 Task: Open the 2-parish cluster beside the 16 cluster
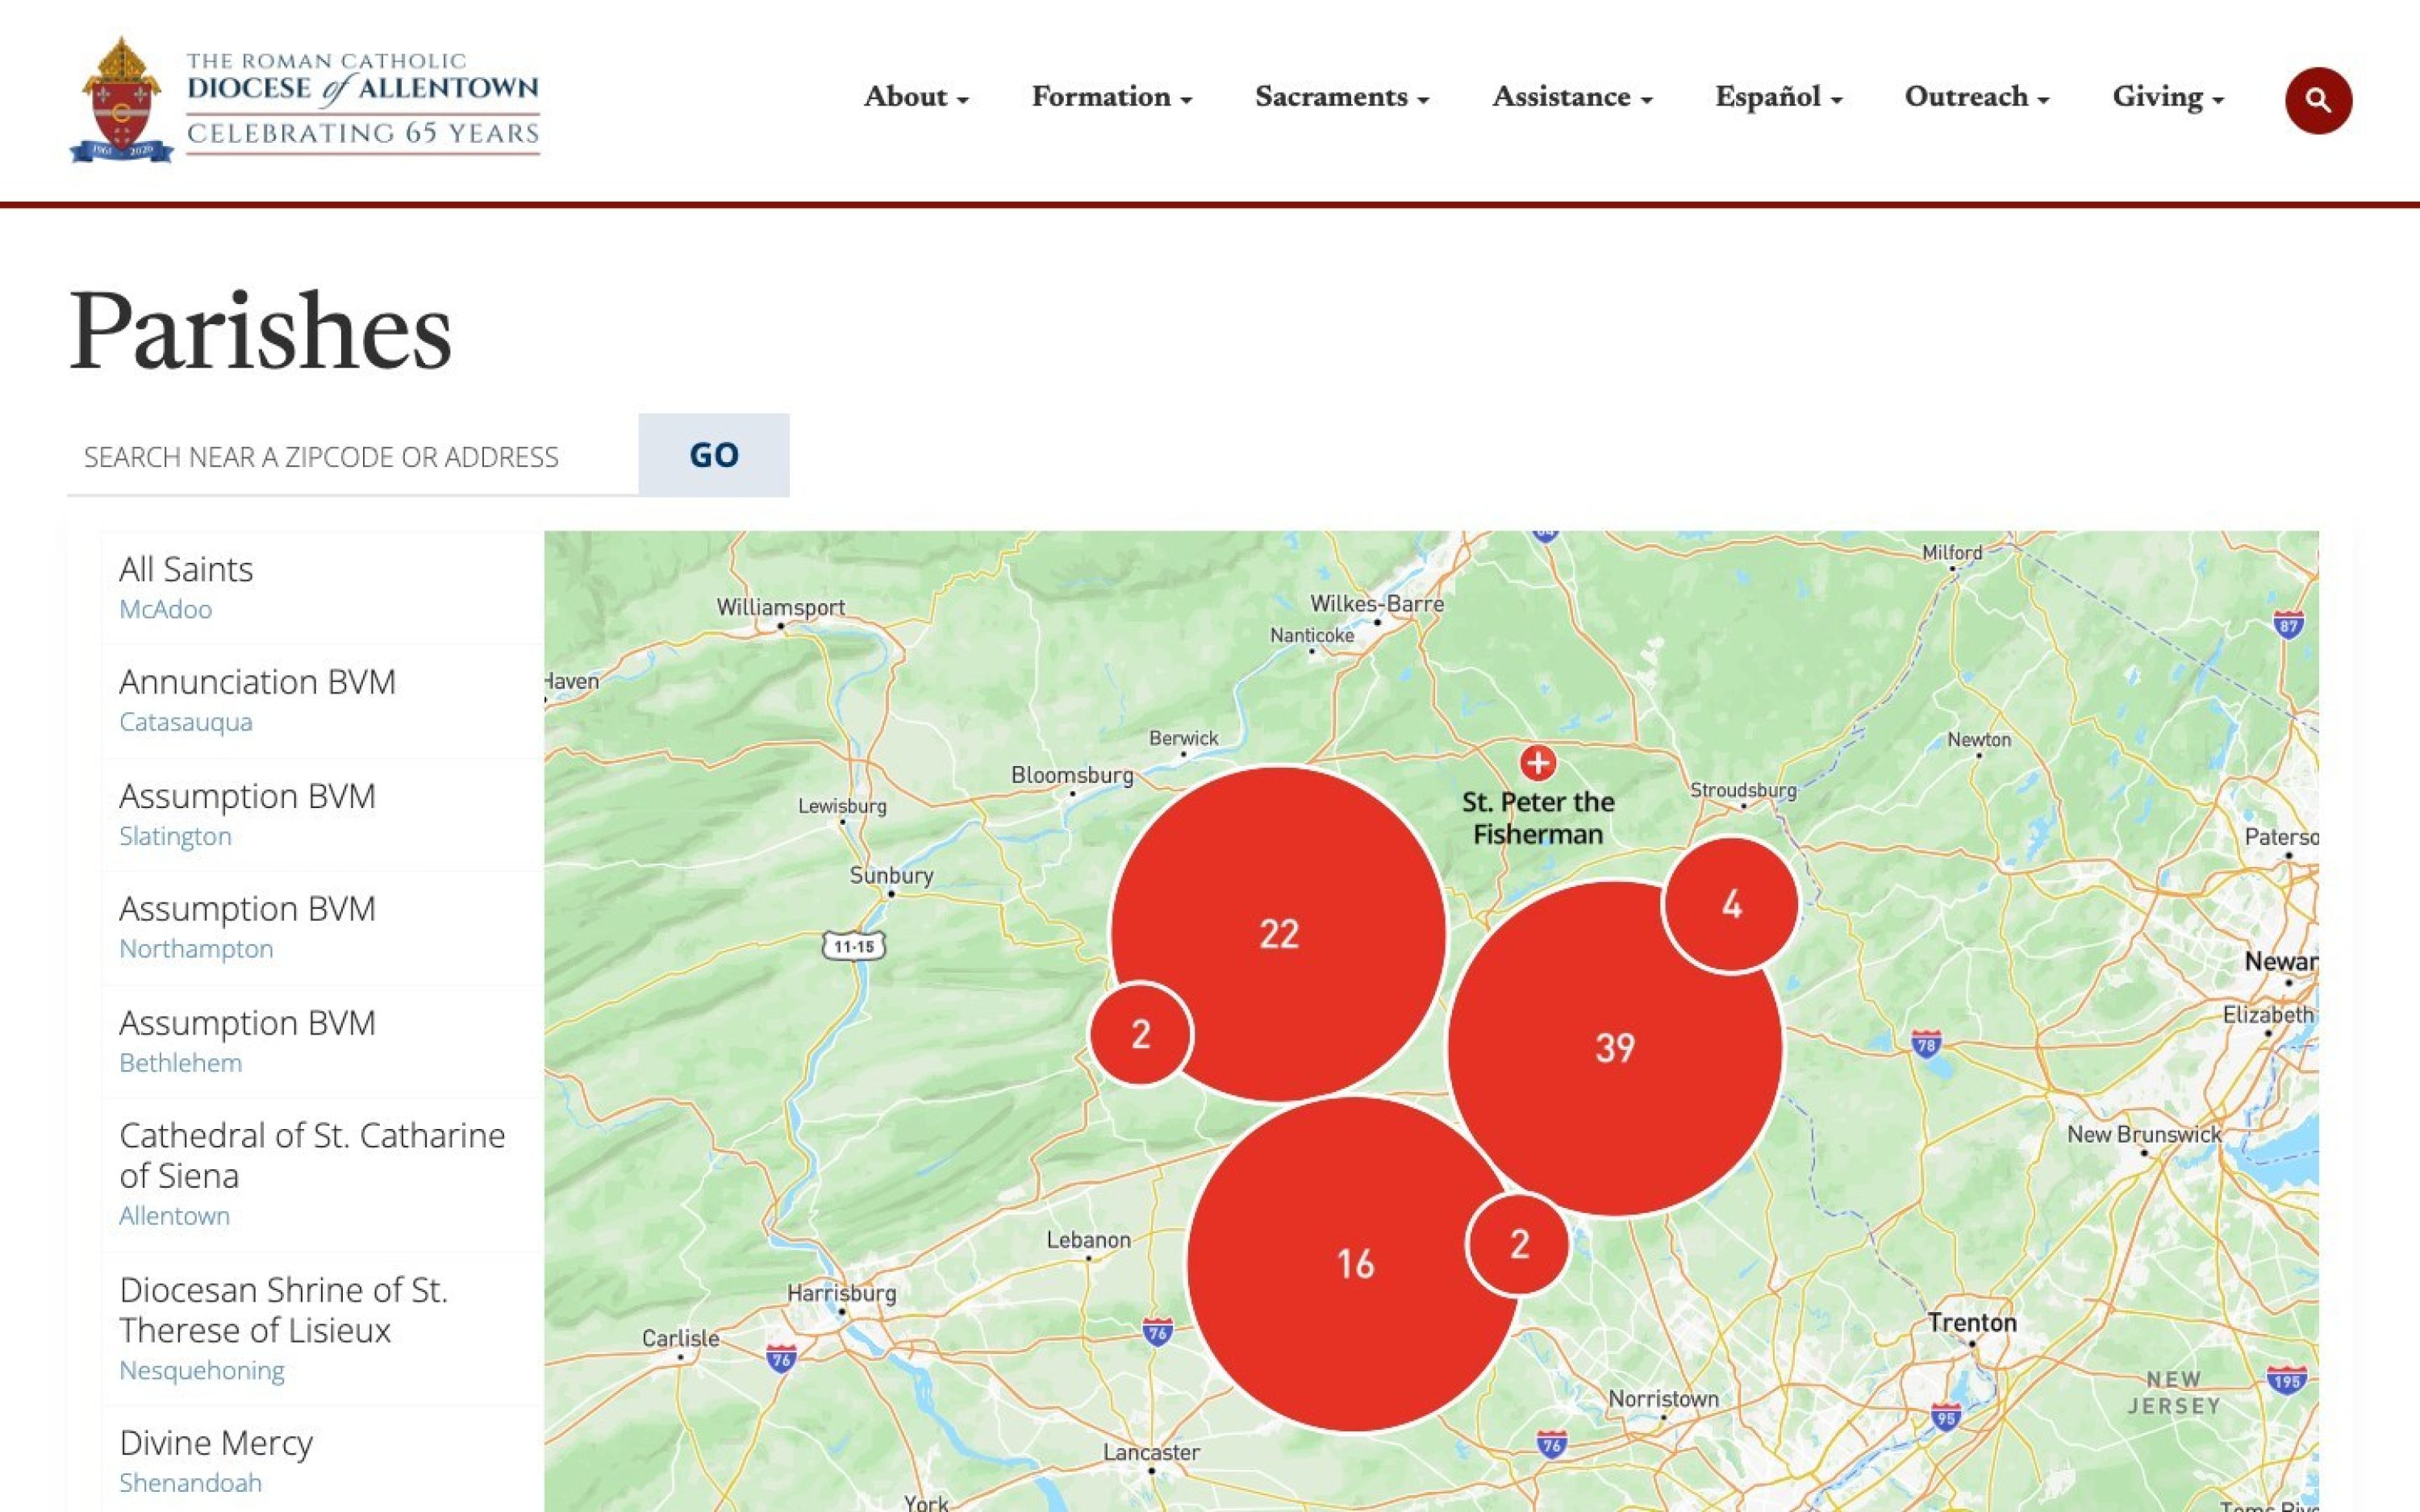pyautogui.click(x=1518, y=1245)
